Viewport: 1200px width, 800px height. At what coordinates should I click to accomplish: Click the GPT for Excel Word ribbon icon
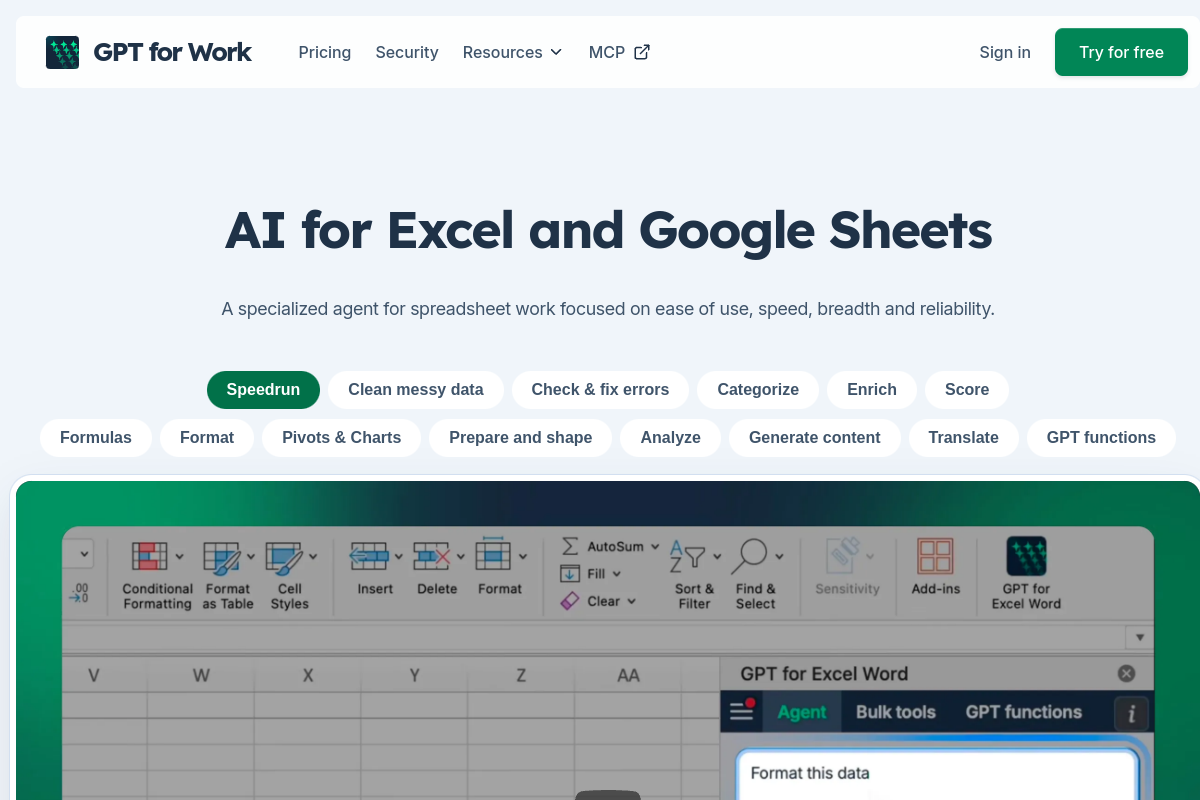click(1026, 556)
